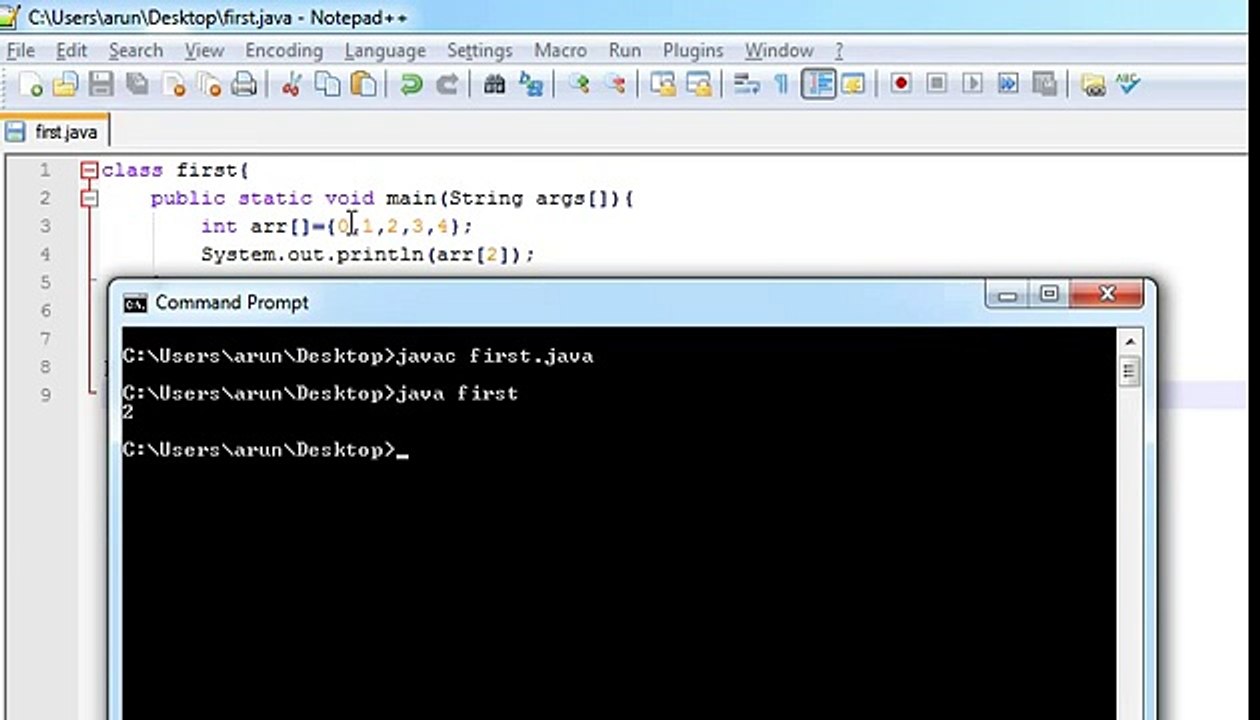Click the user defined language icon
This screenshot has height=720, width=1260.
point(853,85)
